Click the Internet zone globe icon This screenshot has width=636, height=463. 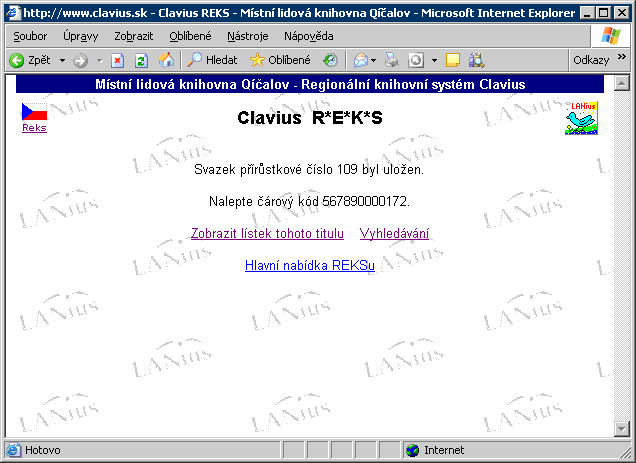click(413, 450)
